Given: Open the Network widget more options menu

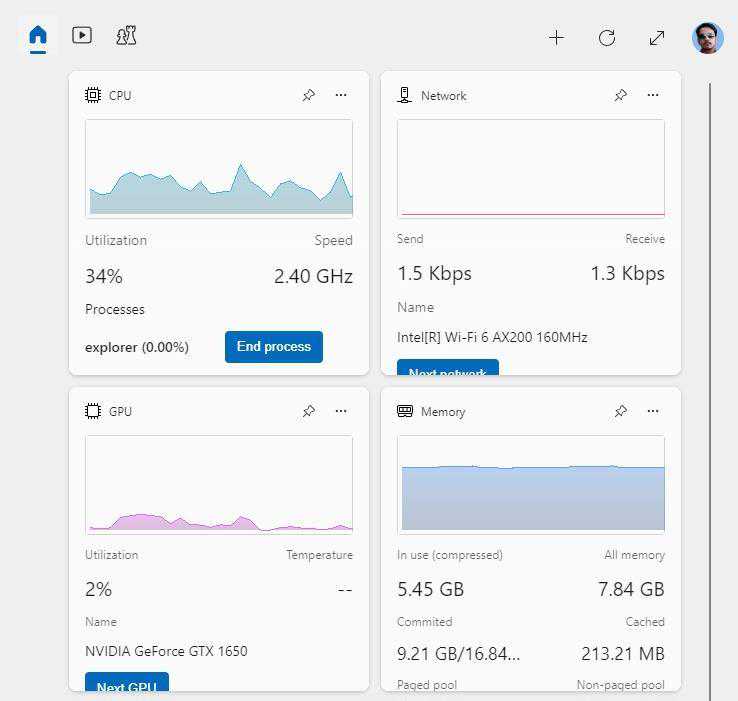Looking at the screenshot, I should pyautogui.click(x=653, y=95).
